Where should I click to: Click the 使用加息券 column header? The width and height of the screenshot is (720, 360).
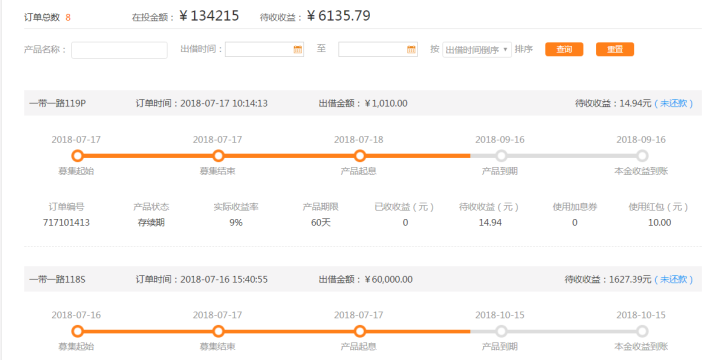[575, 207]
